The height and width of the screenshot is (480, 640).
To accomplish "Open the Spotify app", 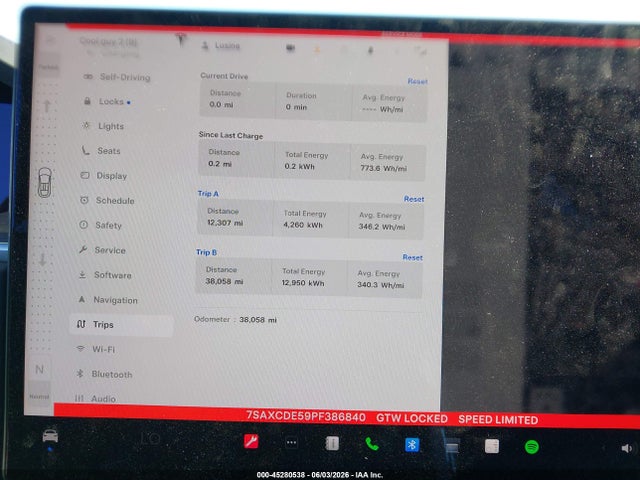I will coord(531,447).
